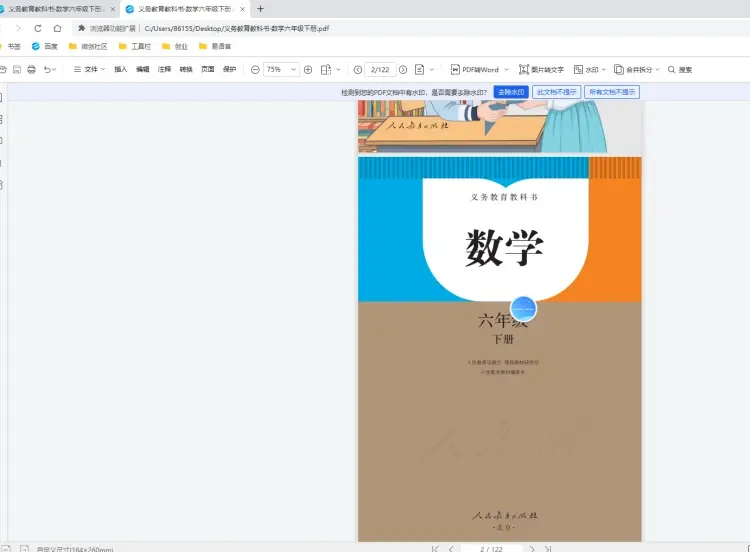750x552 pixels.
Task: Open the 保护 menu
Action: pos(230,69)
